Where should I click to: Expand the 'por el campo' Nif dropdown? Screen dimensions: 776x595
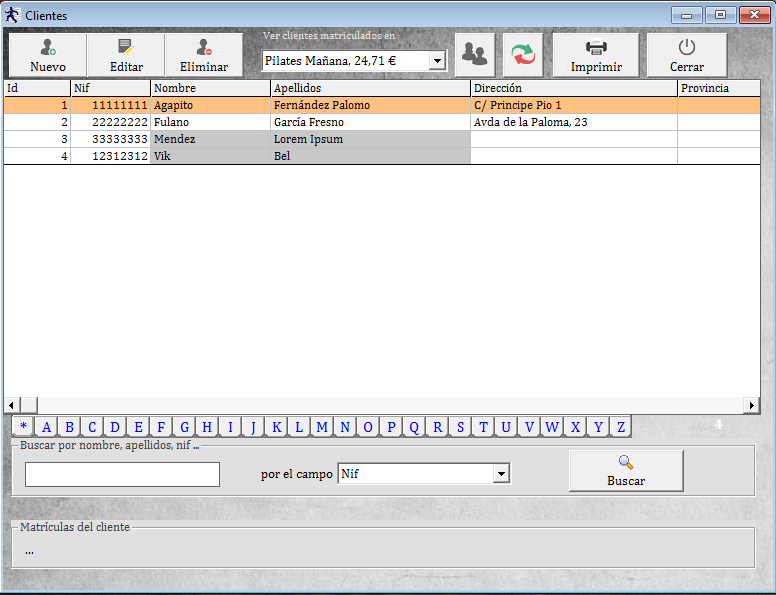[x=502, y=474]
